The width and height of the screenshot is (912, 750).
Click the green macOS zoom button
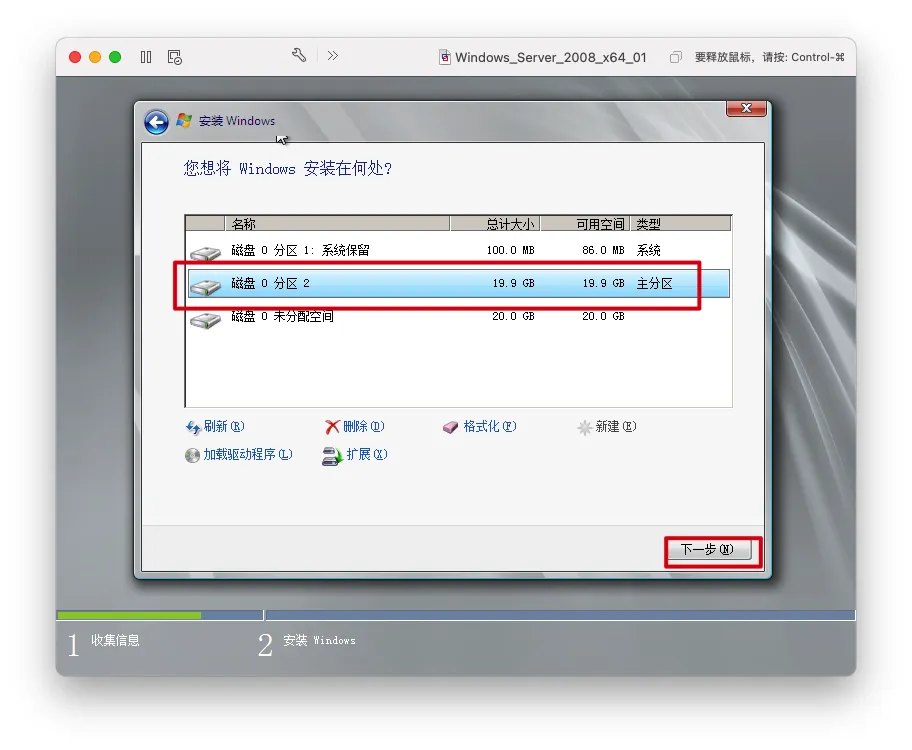click(115, 57)
